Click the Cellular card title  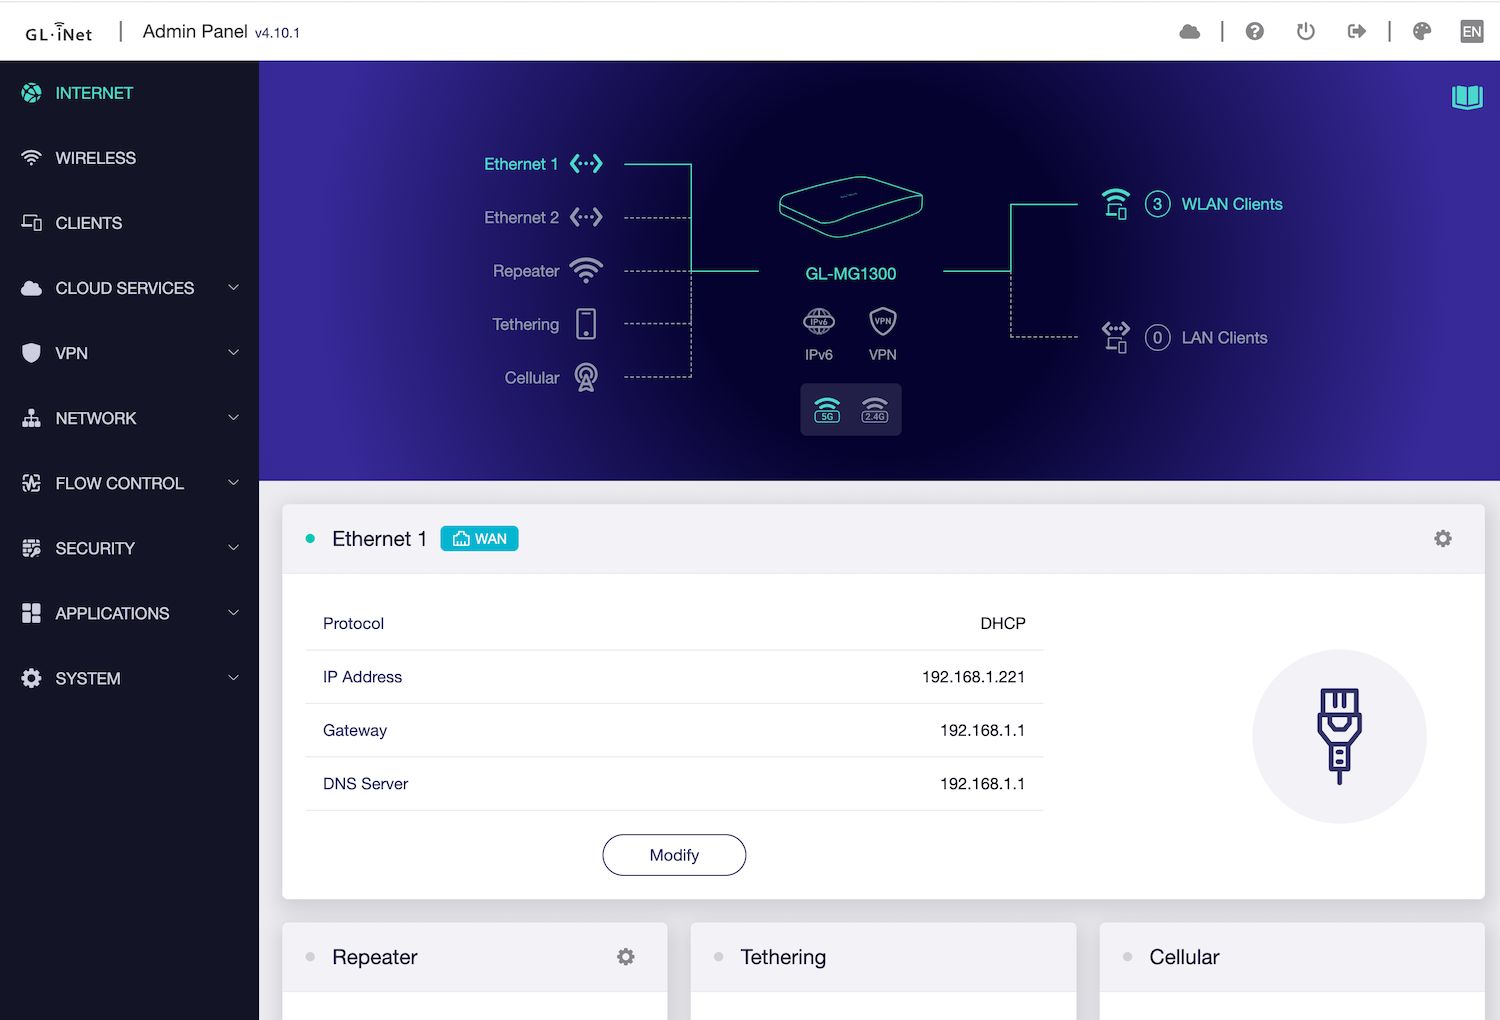pos(1184,957)
